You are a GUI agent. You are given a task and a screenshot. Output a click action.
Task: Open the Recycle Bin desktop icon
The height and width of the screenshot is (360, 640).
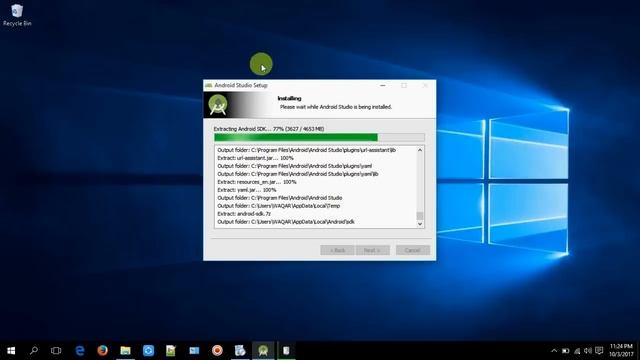tap(17, 15)
